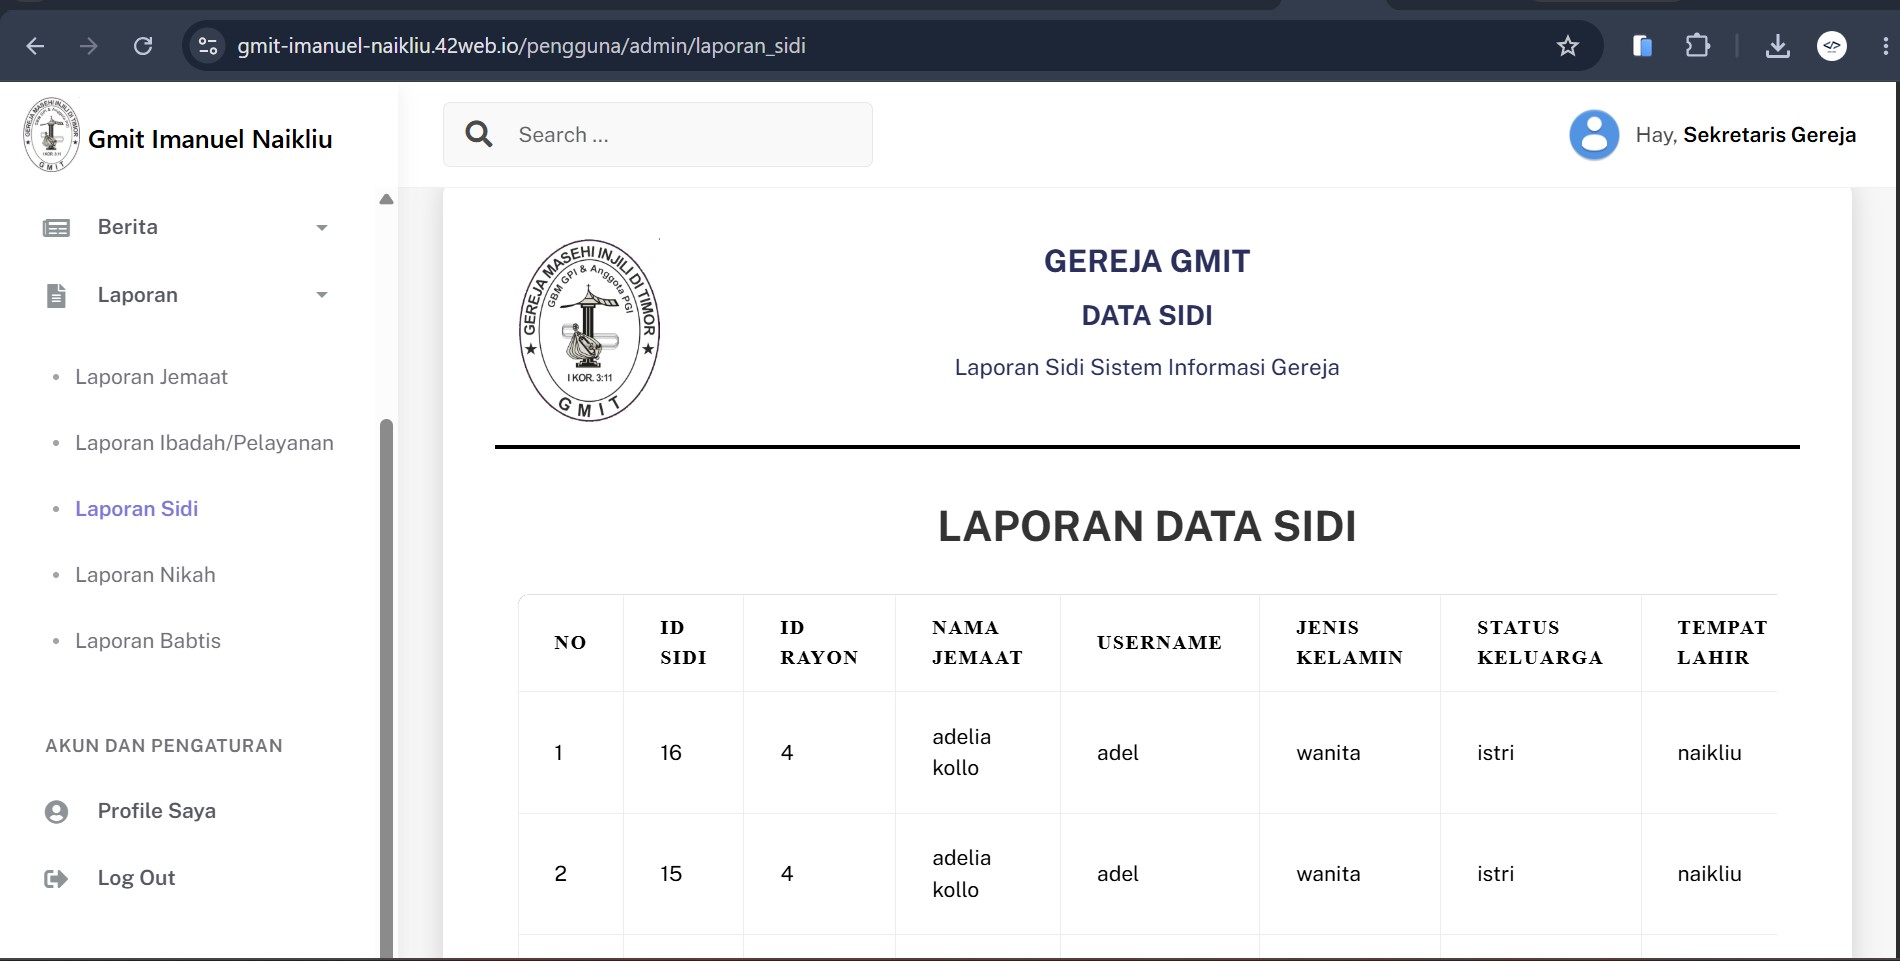This screenshot has height=961, width=1900.
Task: Open the browser profile avatar
Action: (1832, 46)
